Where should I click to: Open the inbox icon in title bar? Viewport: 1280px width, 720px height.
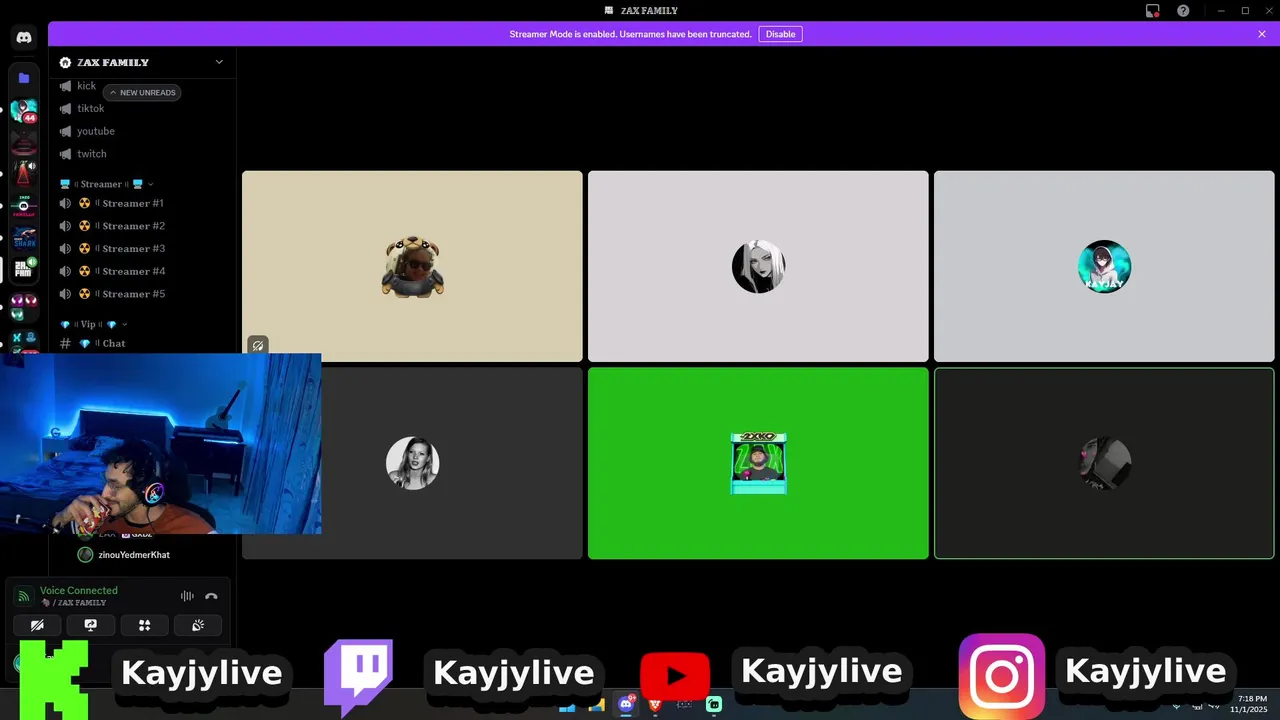pos(1153,11)
